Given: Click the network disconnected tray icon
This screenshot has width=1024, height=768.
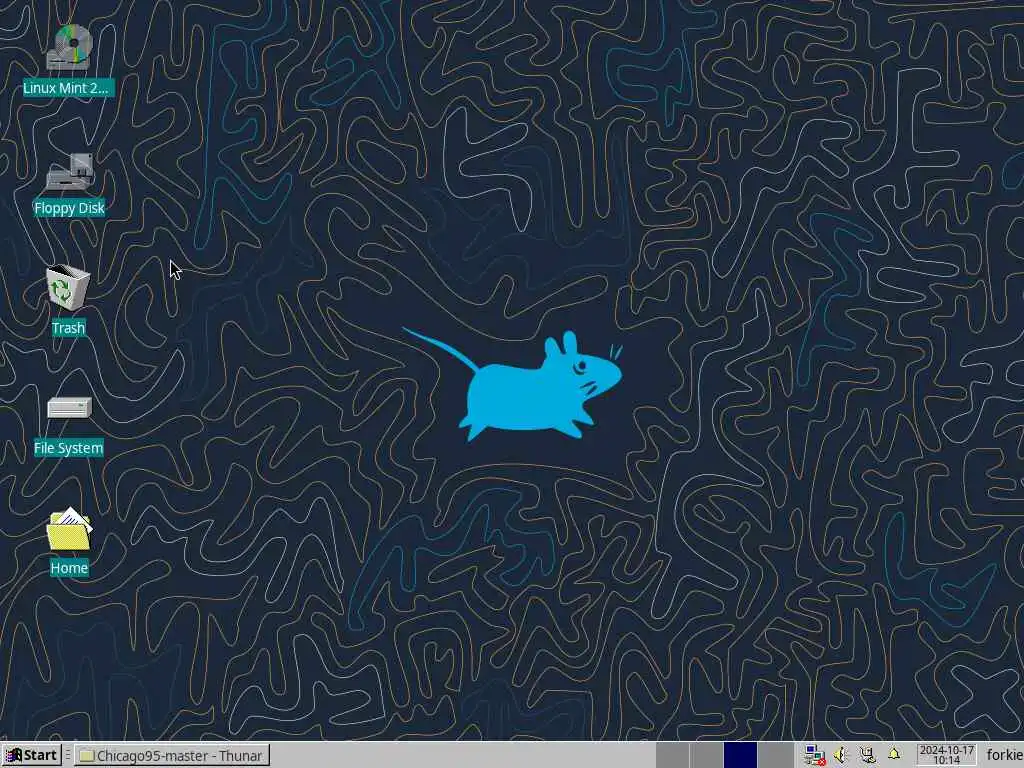Looking at the screenshot, I should pos(814,756).
